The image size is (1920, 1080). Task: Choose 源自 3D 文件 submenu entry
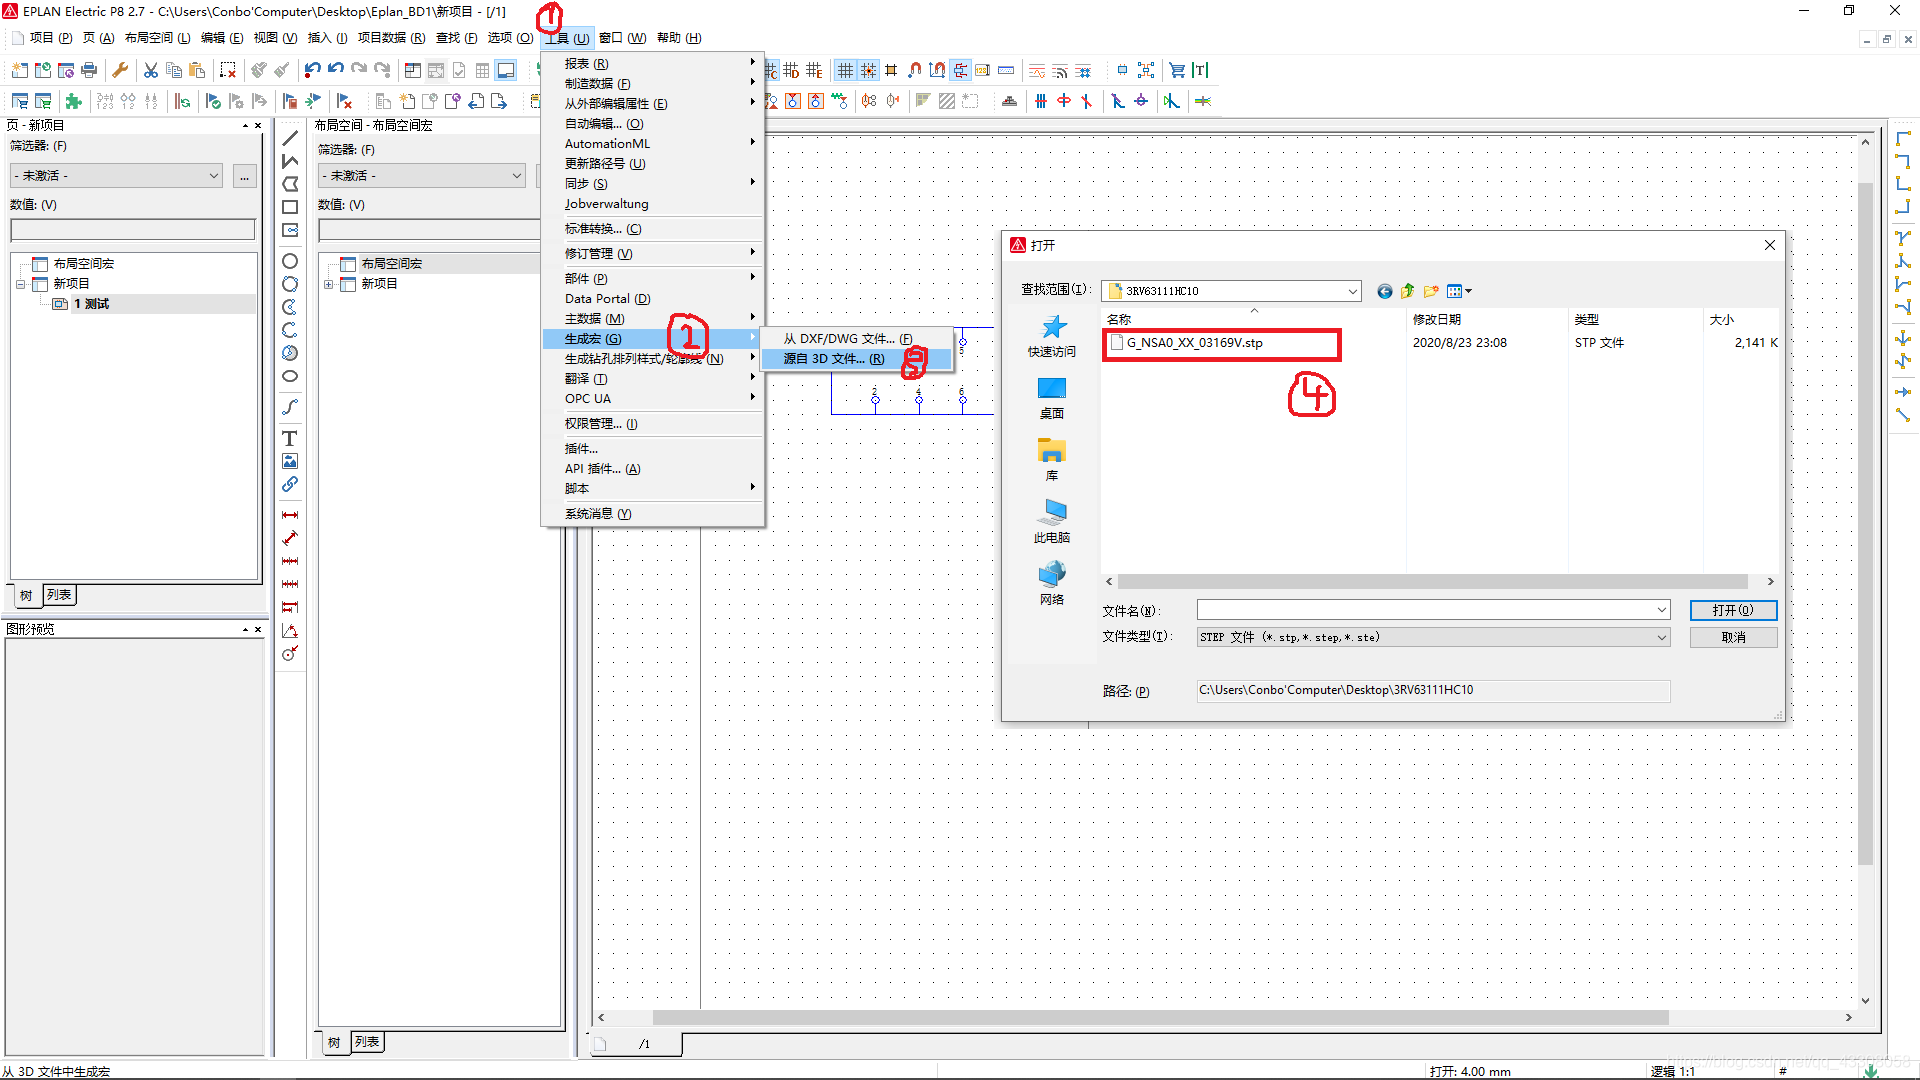click(833, 359)
